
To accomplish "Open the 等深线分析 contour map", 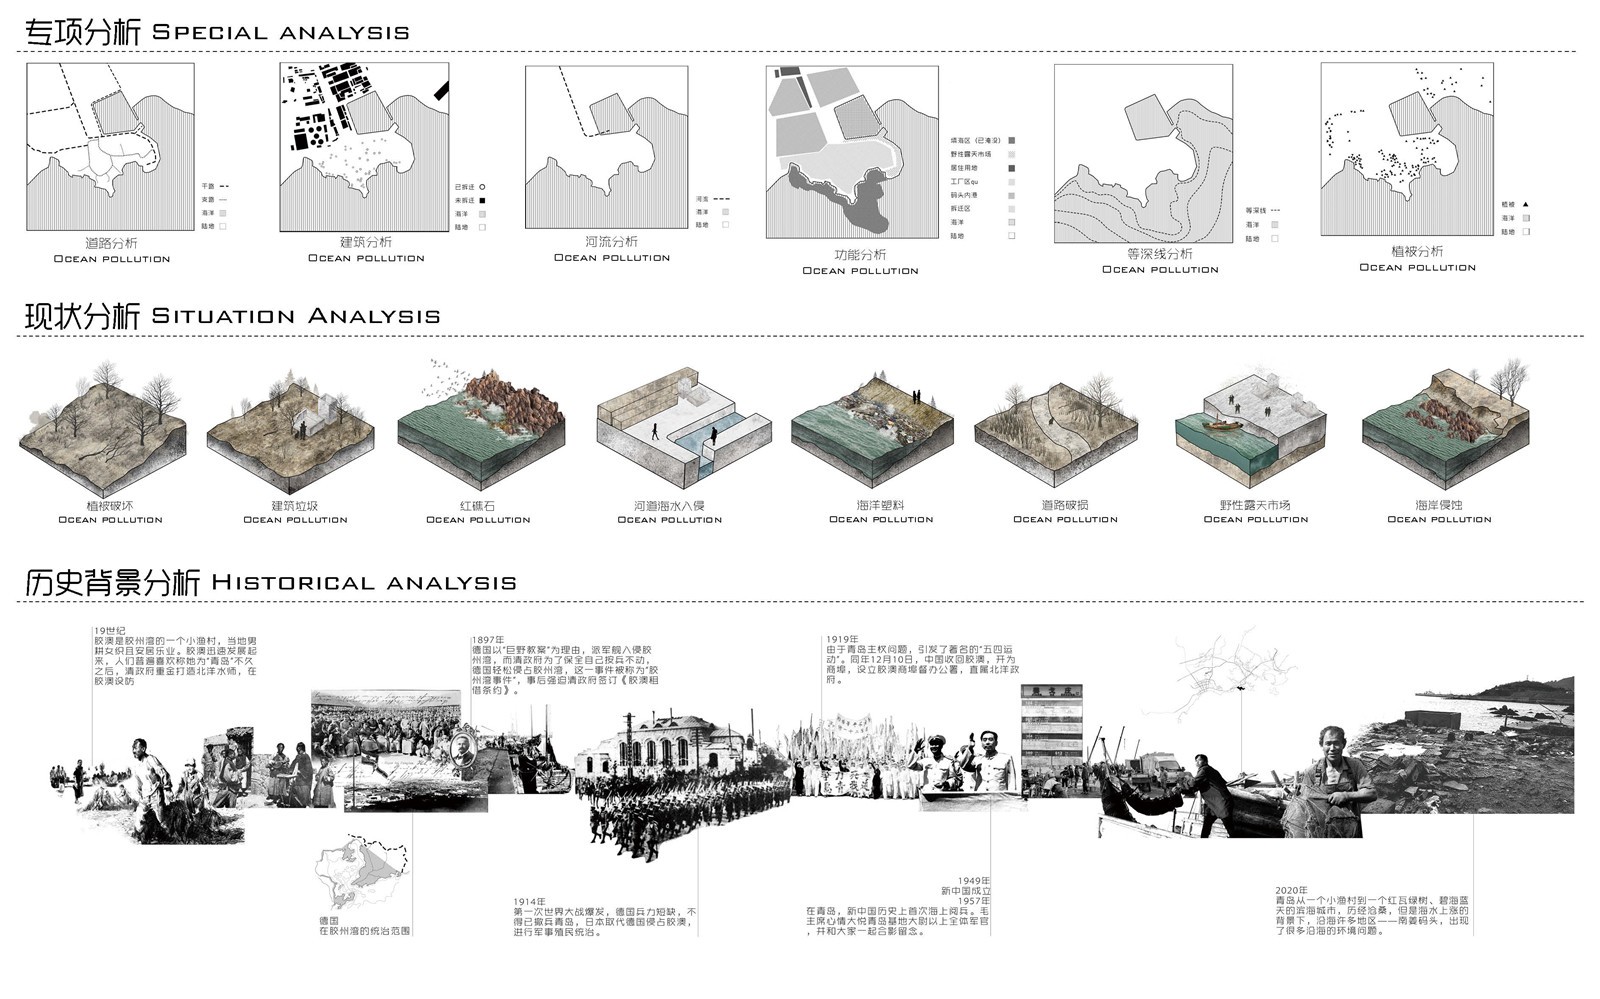I will click(1144, 153).
